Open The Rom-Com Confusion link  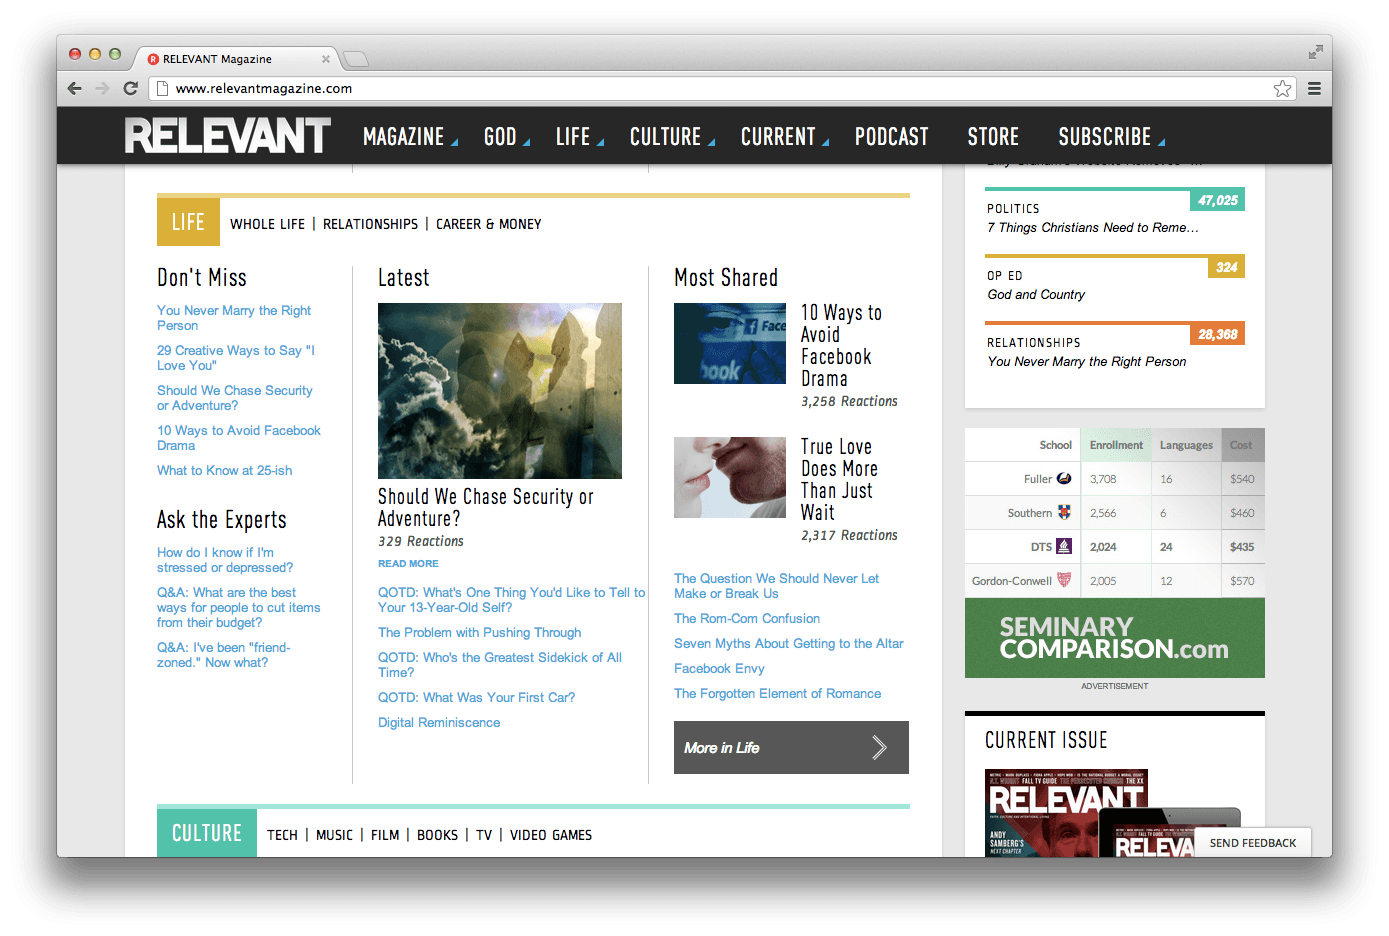[747, 618]
